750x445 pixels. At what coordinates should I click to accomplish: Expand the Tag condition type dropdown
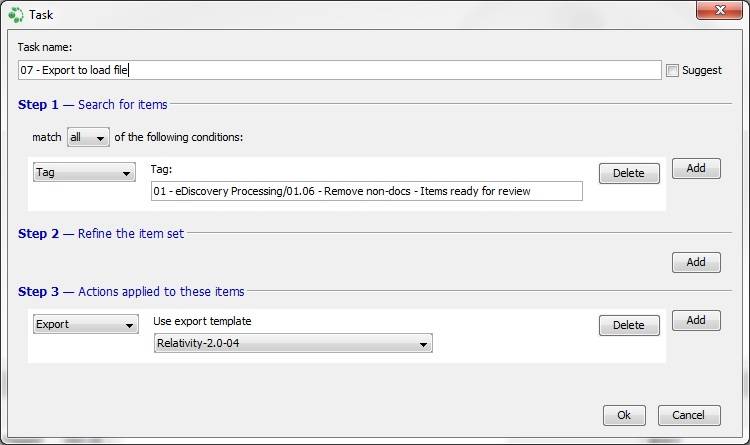(x=84, y=172)
